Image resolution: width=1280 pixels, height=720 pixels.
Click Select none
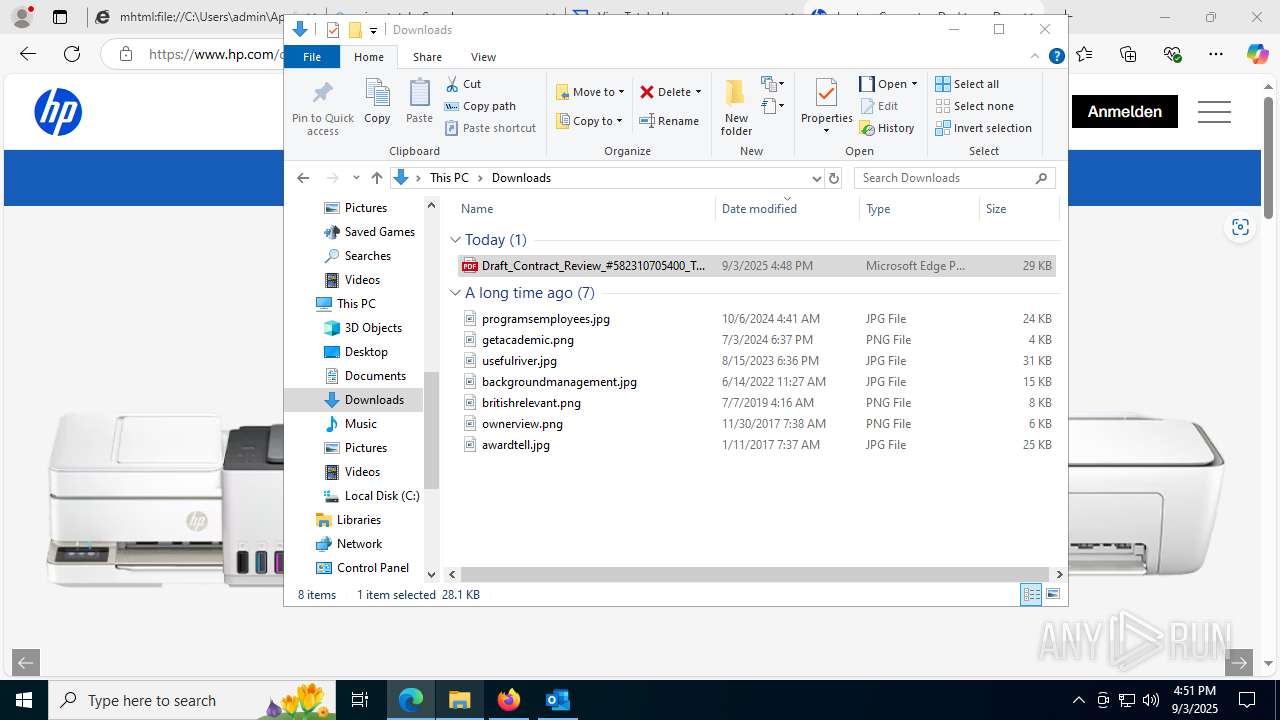(975, 106)
